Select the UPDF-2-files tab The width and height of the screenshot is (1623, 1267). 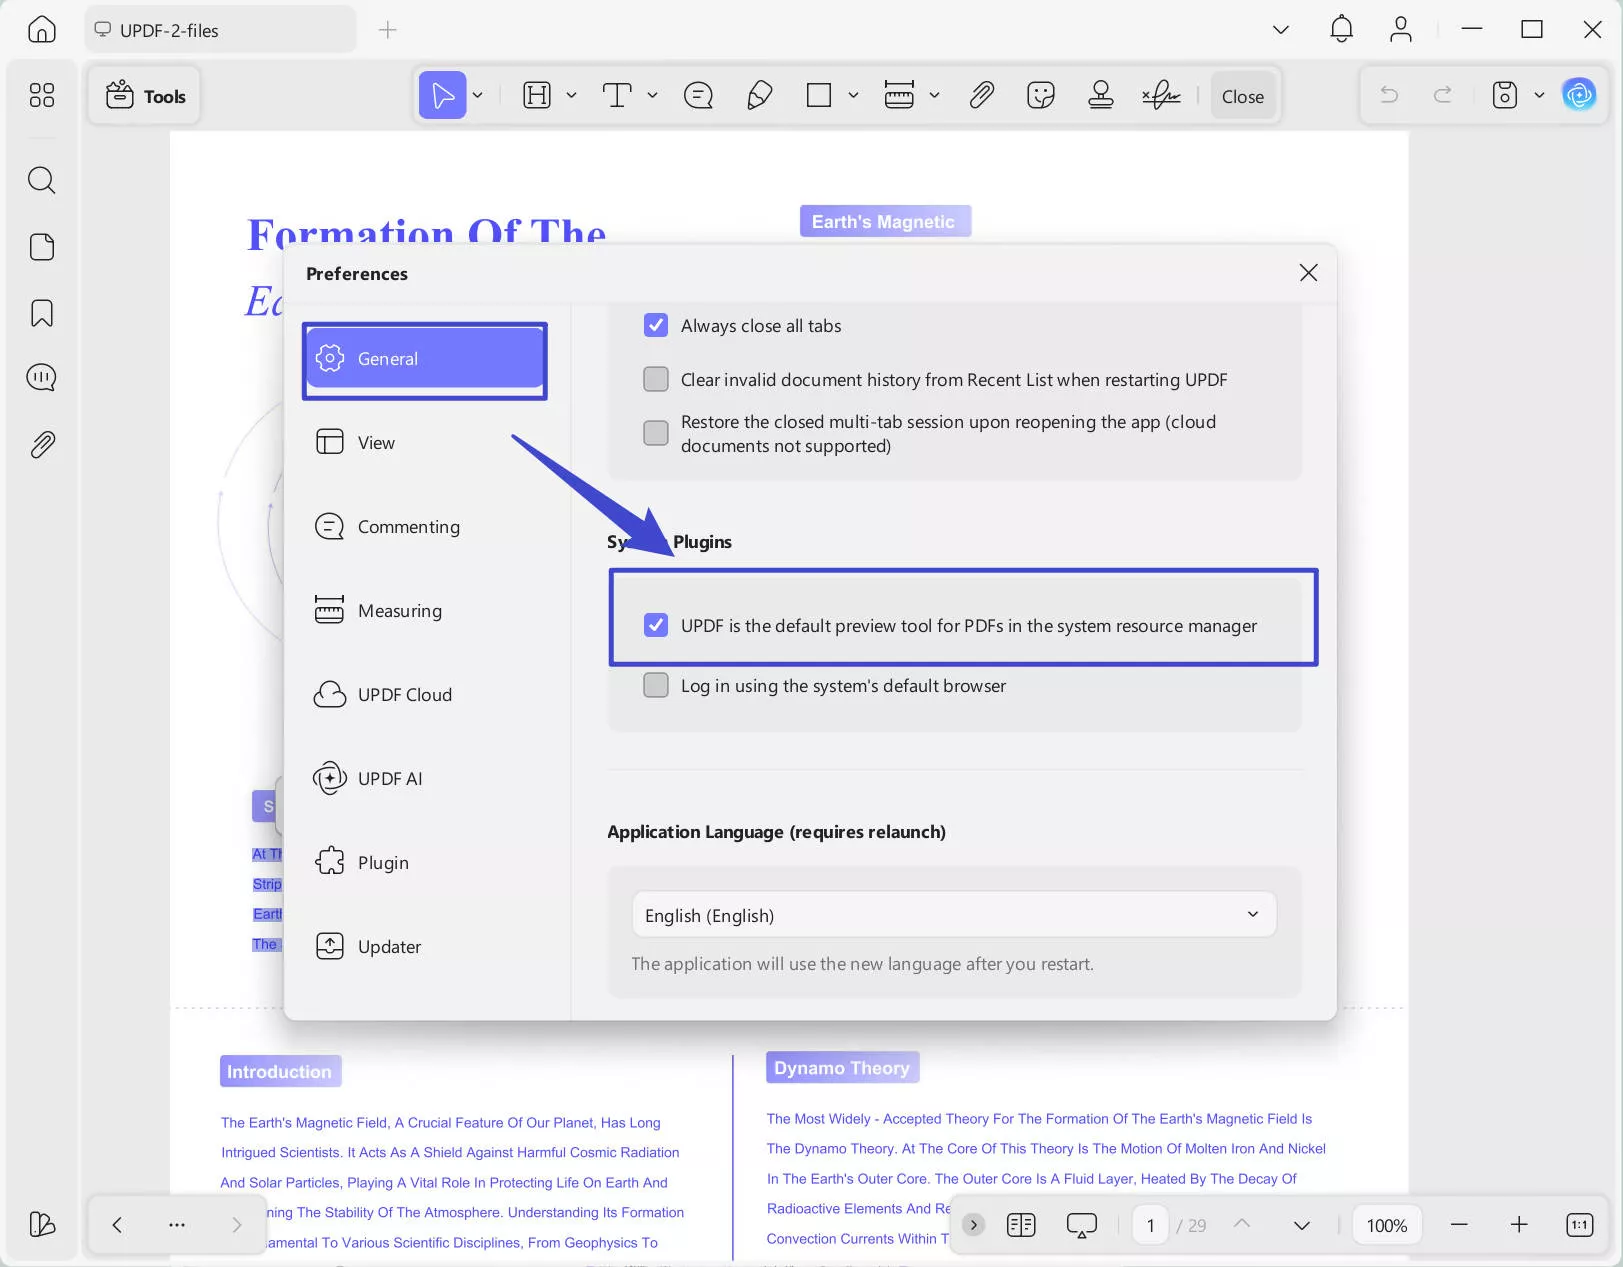(x=220, y=30)
